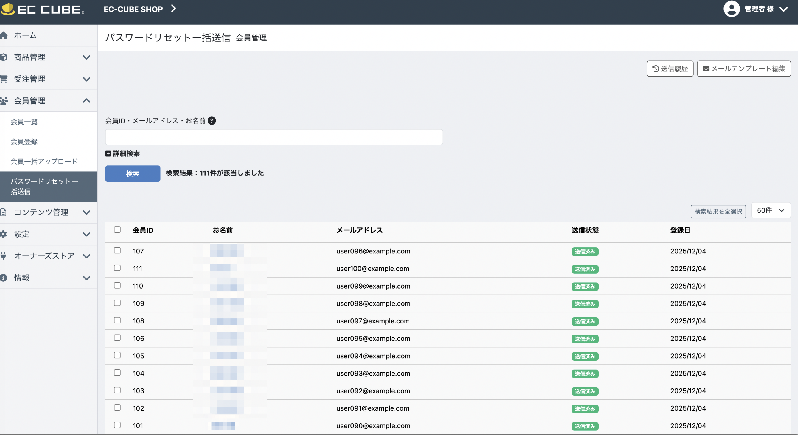Viewport: 798px width, 435px height.
Task: Select the checkbox for member ID 103
Action: coord(118,390)
